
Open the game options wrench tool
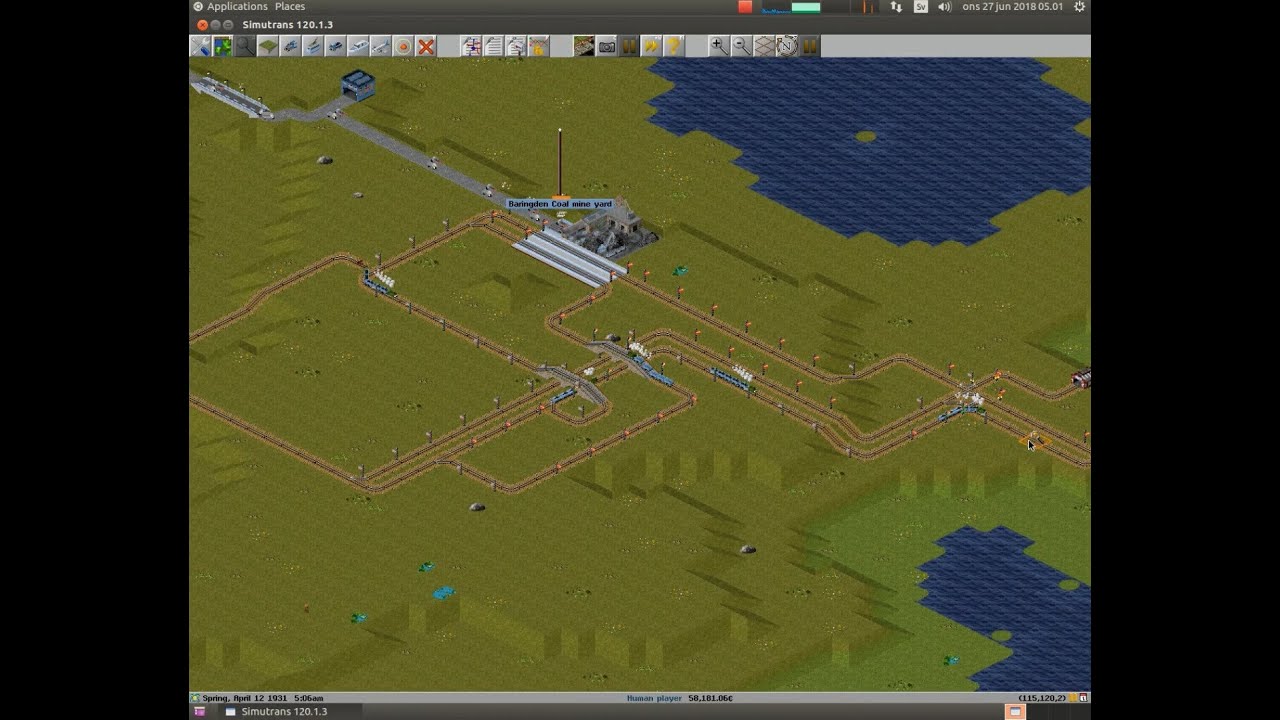coord(201,46)
